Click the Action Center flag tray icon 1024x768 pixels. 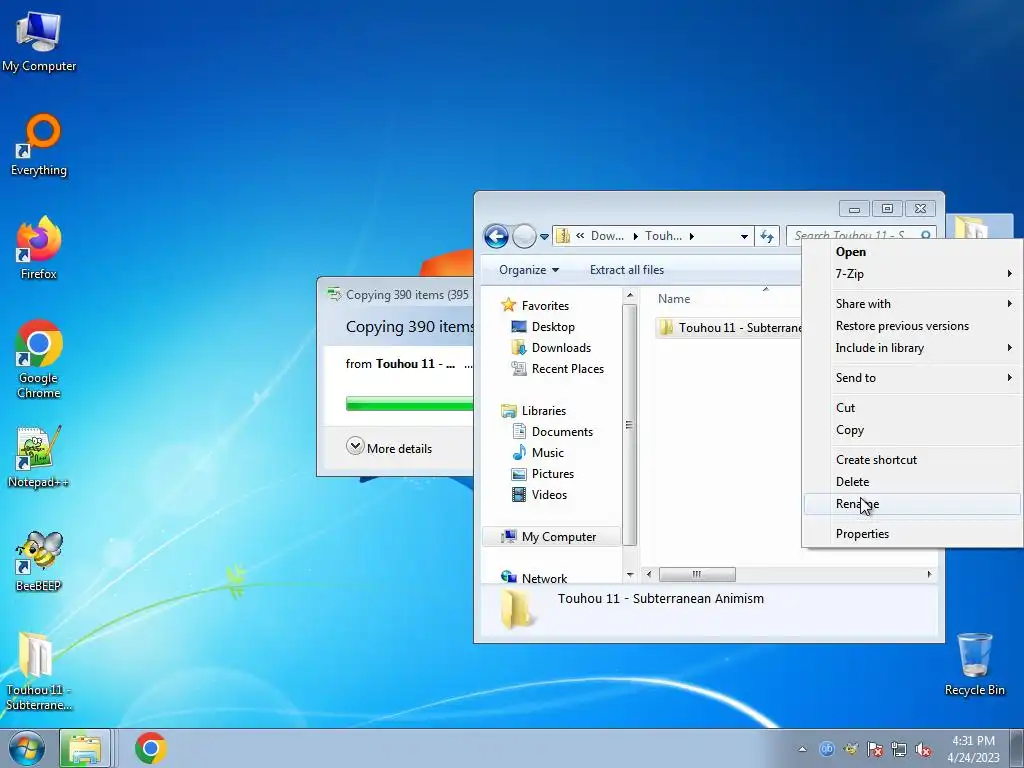[874, 749]
